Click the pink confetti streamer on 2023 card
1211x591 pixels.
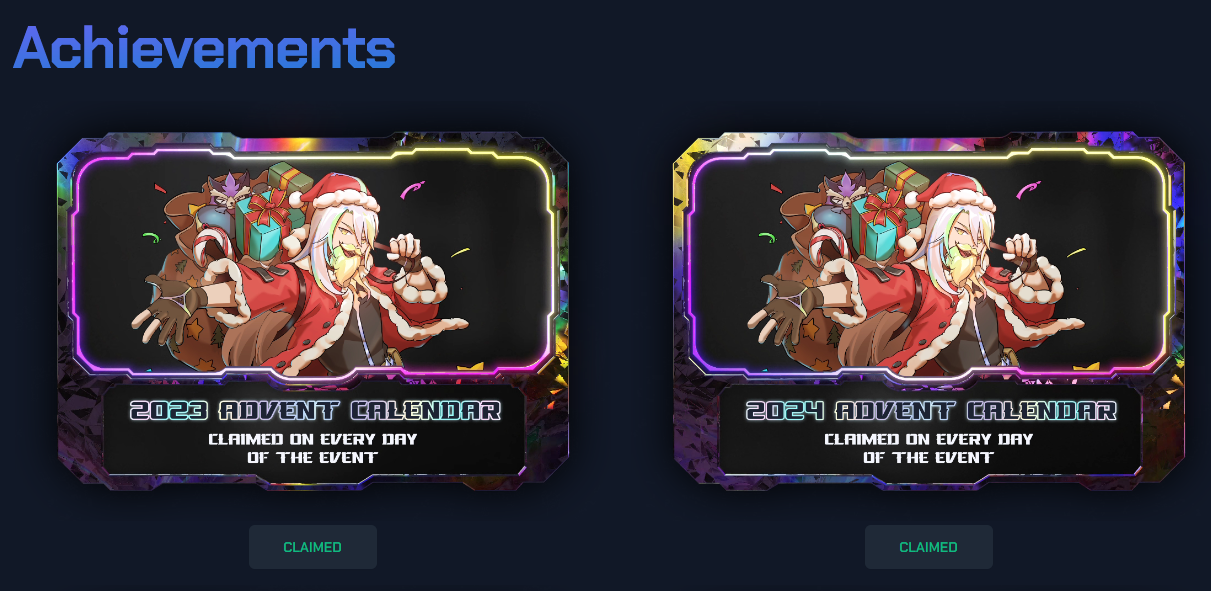[x=413, y=188]
